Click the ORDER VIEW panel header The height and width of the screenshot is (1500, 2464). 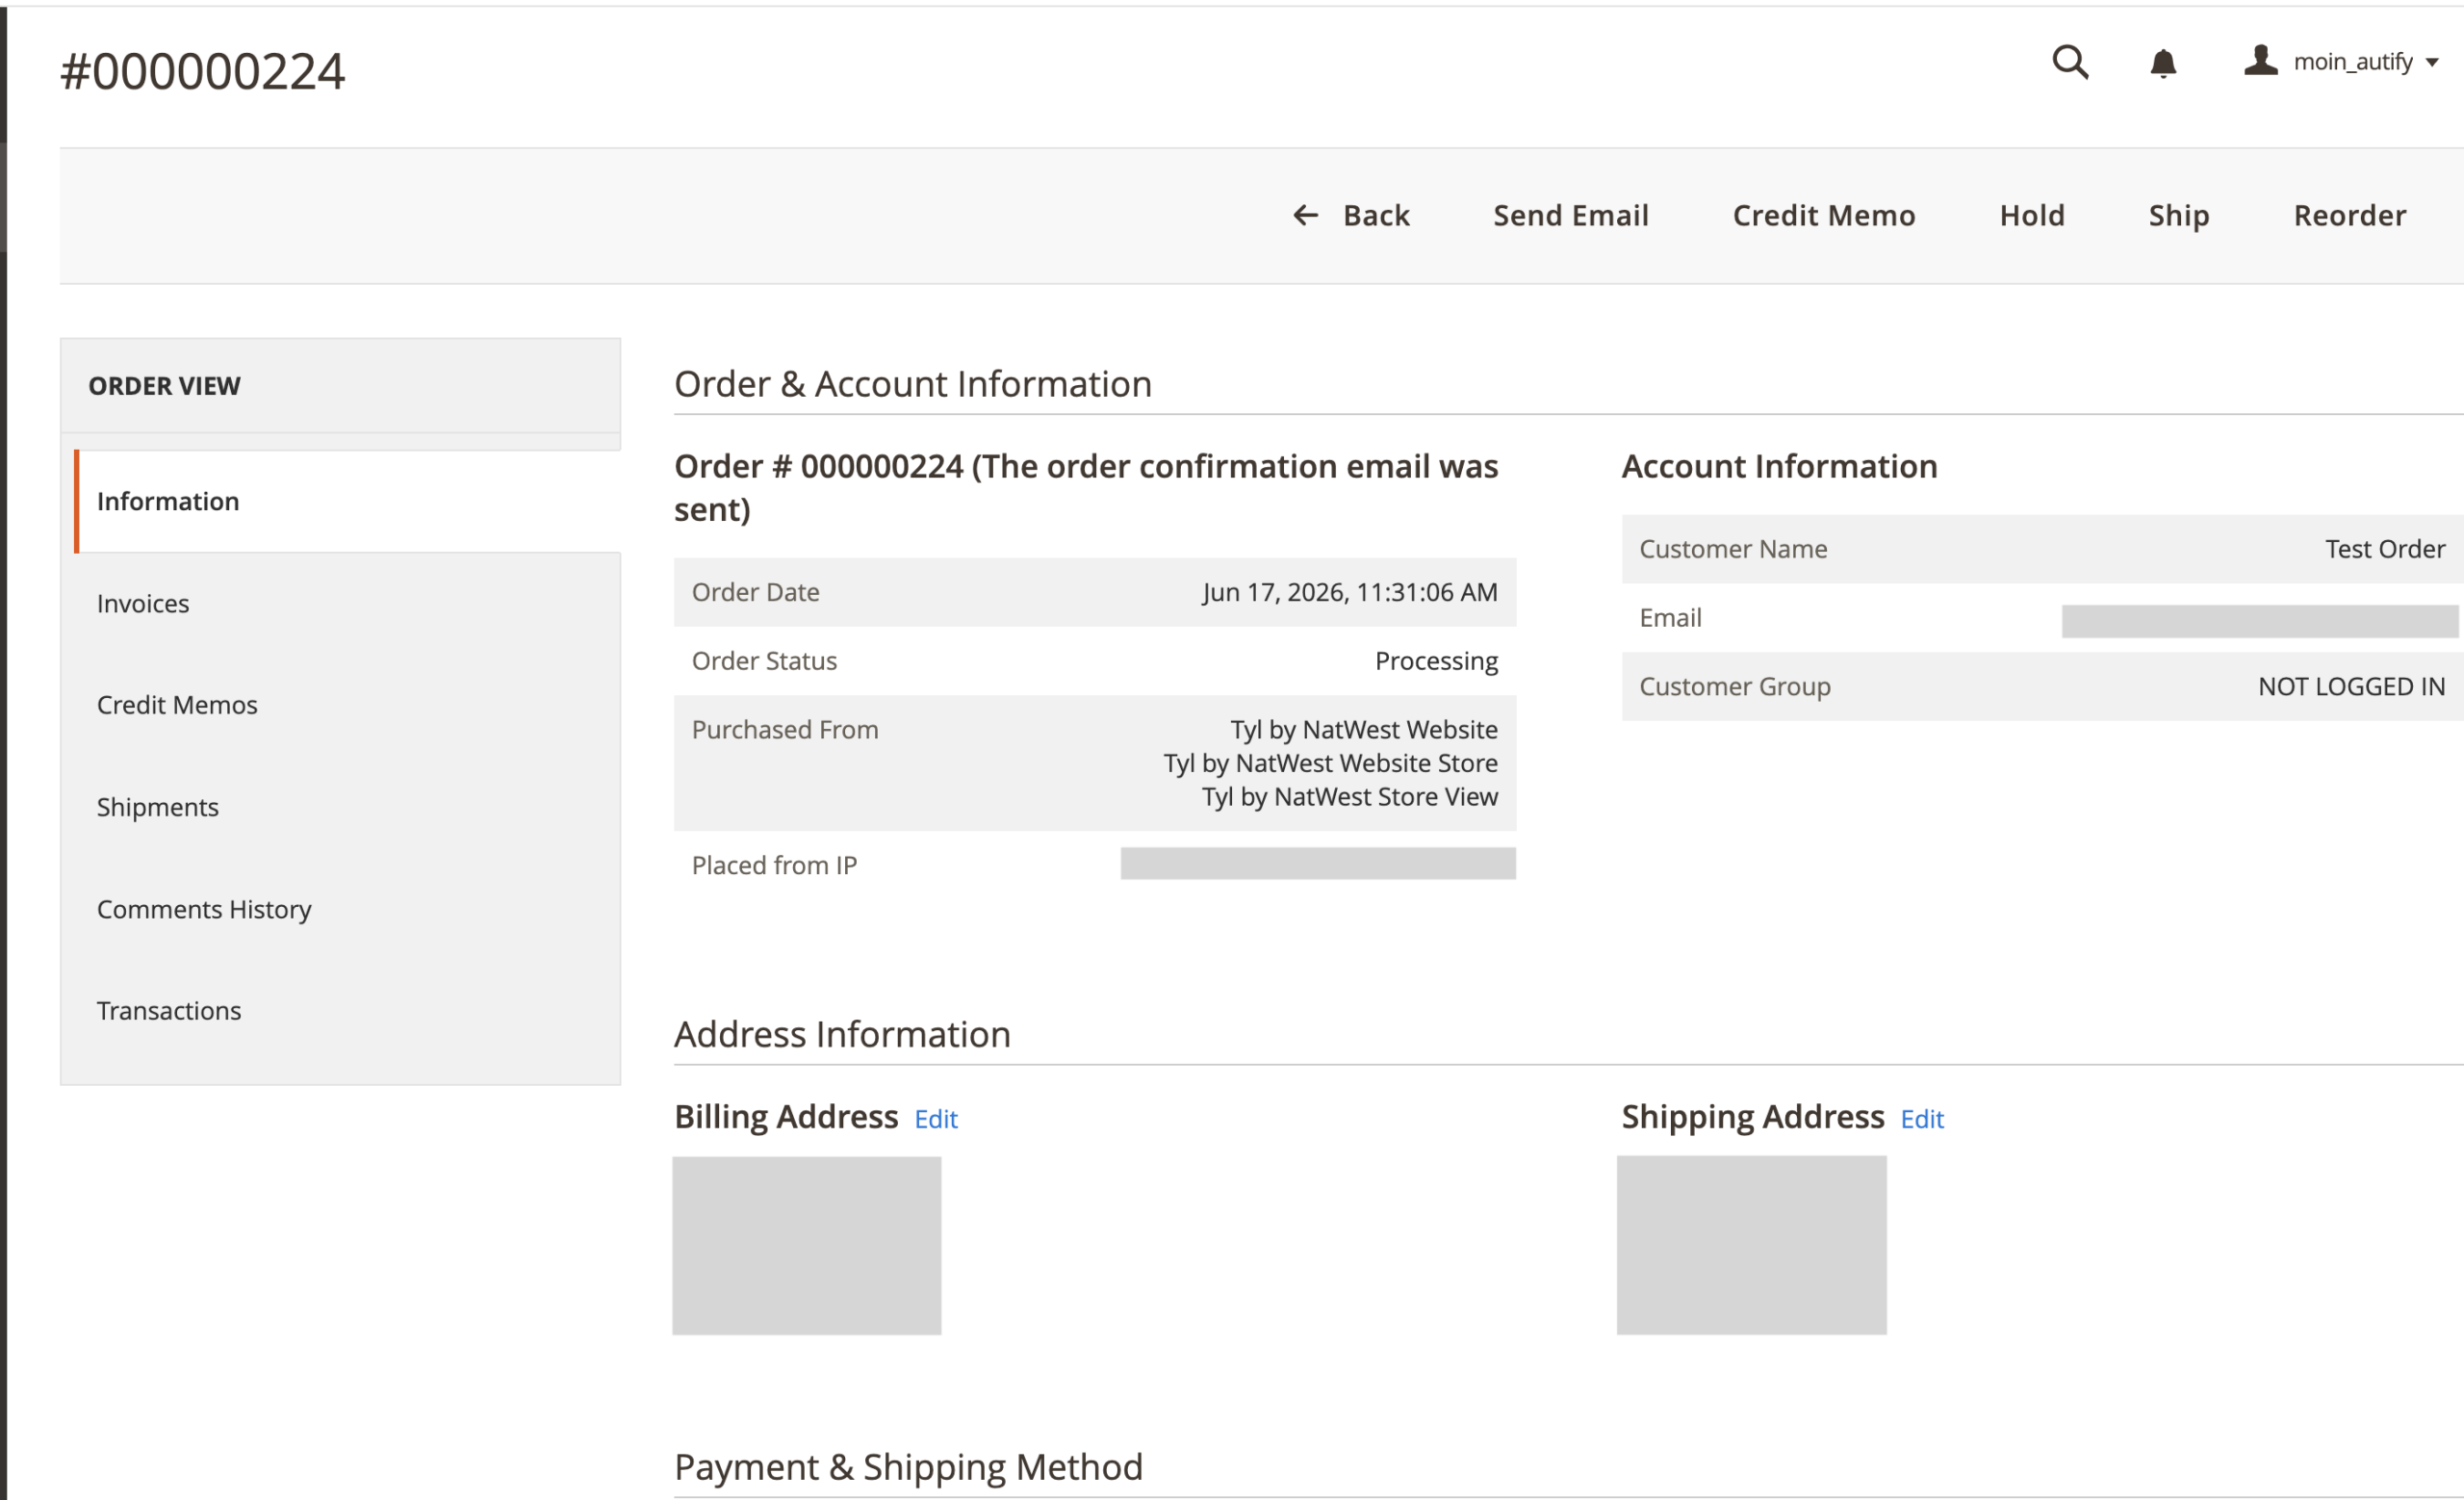click(340, 386)
